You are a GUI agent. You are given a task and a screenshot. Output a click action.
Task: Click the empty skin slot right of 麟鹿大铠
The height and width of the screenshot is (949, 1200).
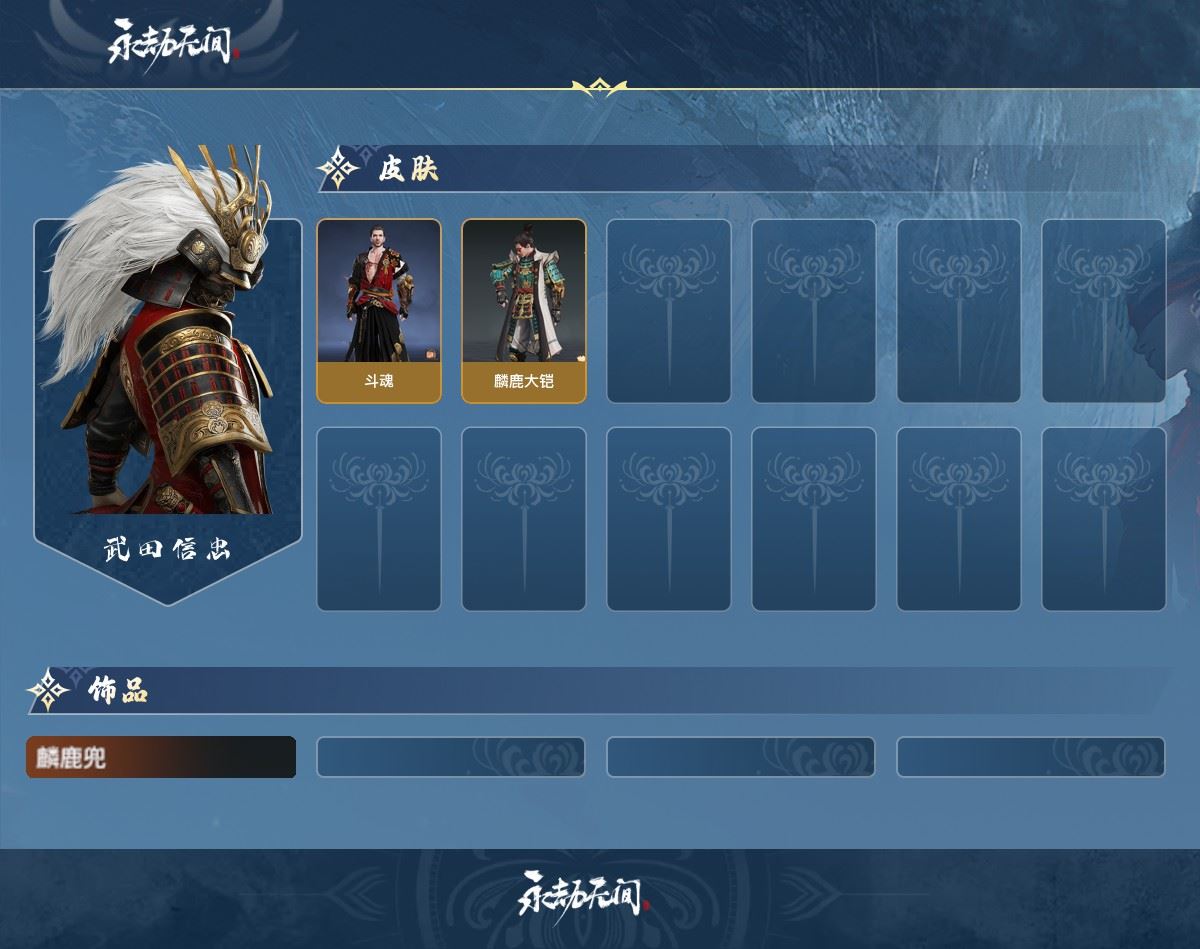669,311
